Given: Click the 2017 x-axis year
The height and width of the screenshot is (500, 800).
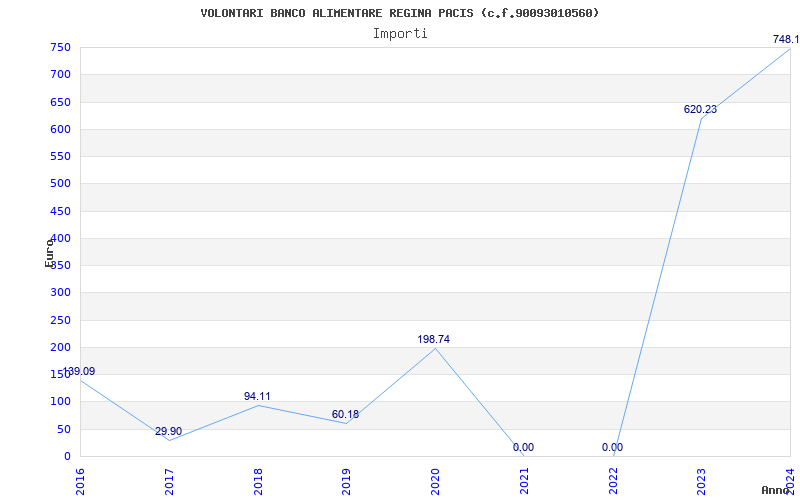Looking at the screenshot, I should point(169,482).
